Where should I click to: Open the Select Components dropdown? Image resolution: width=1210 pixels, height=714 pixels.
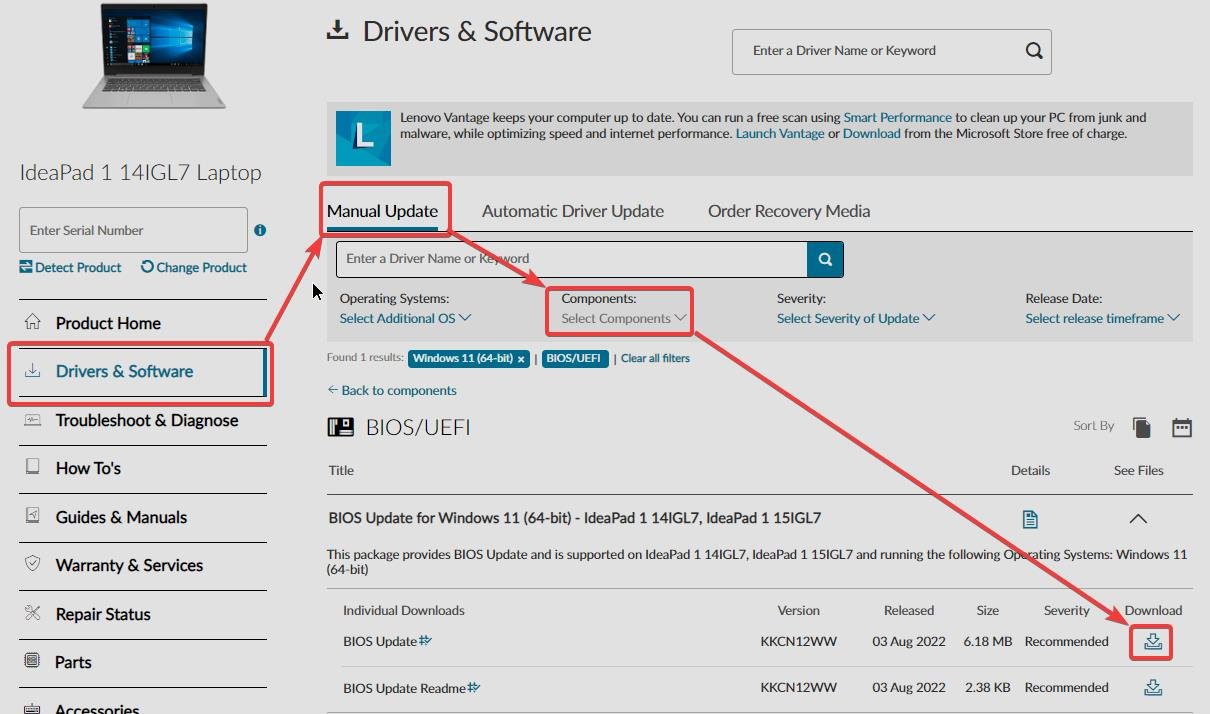pos(624,318)
